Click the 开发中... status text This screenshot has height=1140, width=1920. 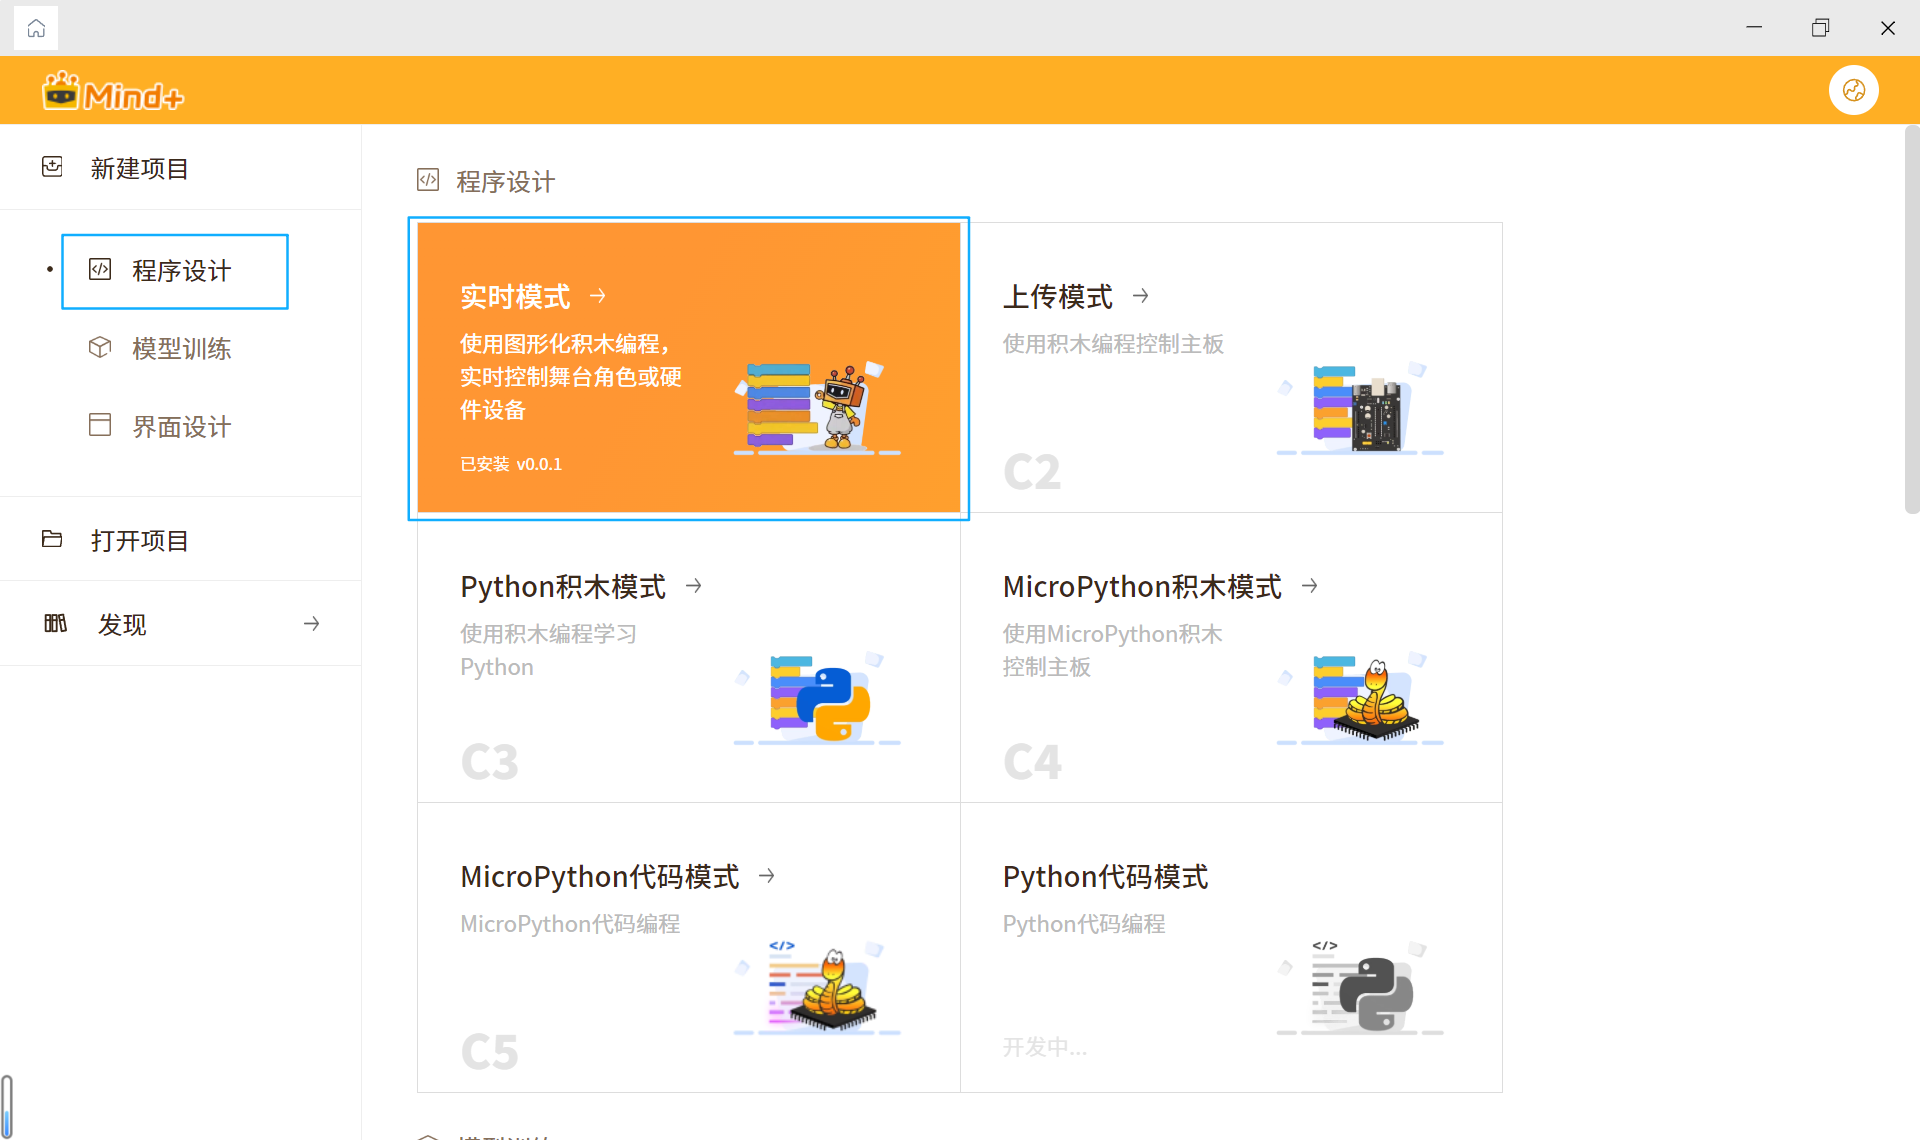pos(1045,1047)
